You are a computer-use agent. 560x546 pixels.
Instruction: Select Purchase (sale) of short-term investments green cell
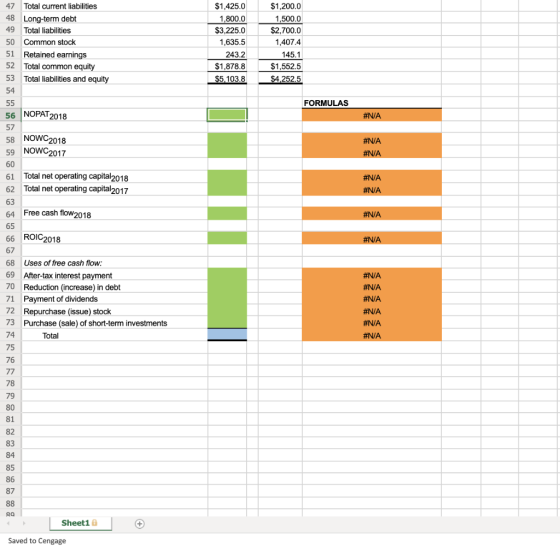pyautogui.click(x=227, y=322)
